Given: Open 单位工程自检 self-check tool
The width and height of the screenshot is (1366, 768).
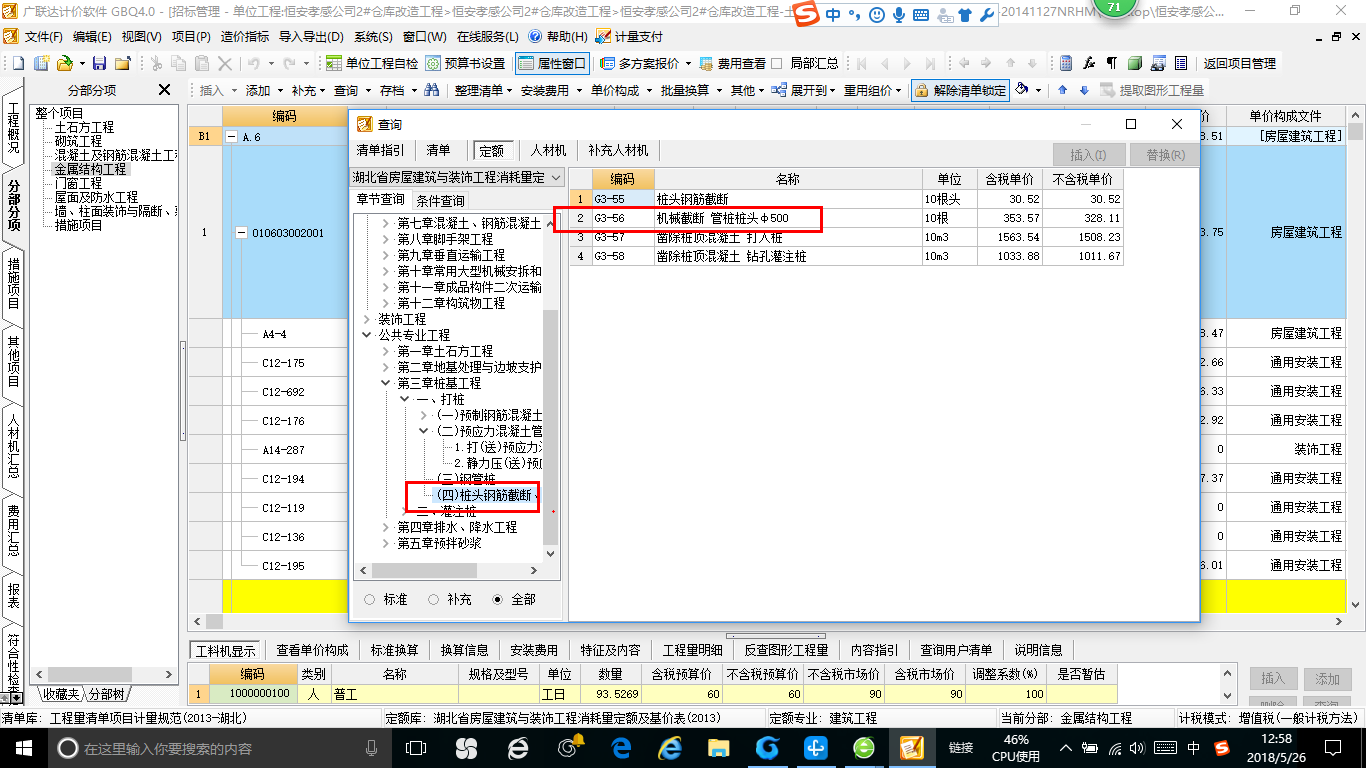Looking at the screenshot, I should (372, 63).
